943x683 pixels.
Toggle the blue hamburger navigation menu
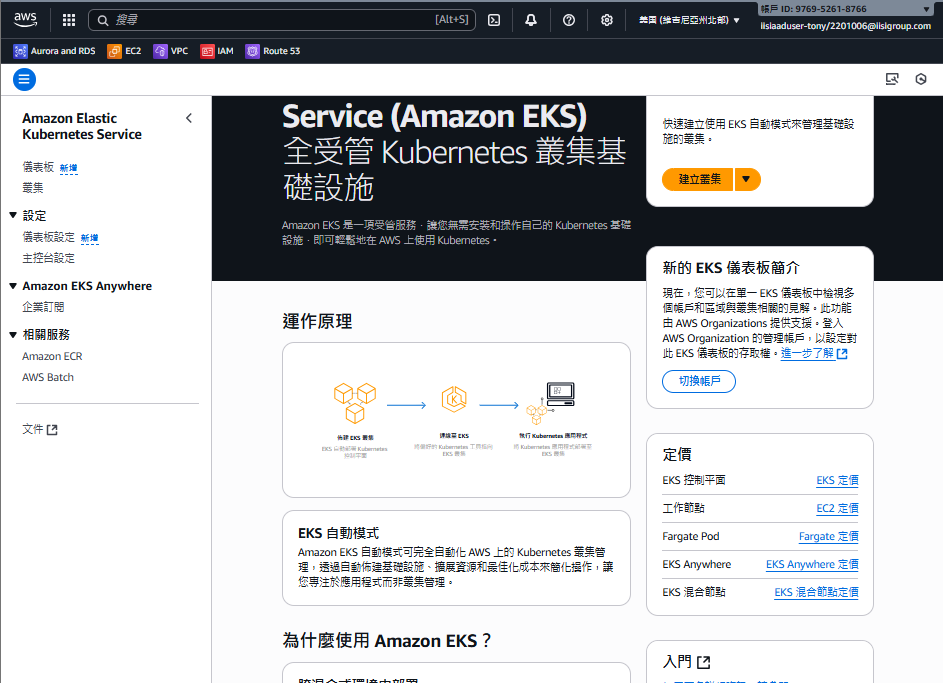[x=25, y=79]
